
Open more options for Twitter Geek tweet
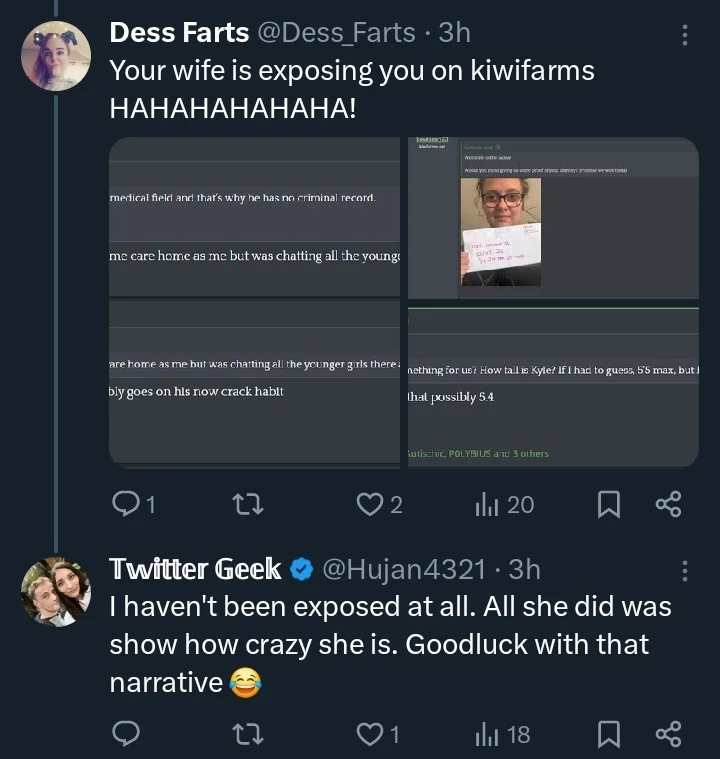point(685,571)
